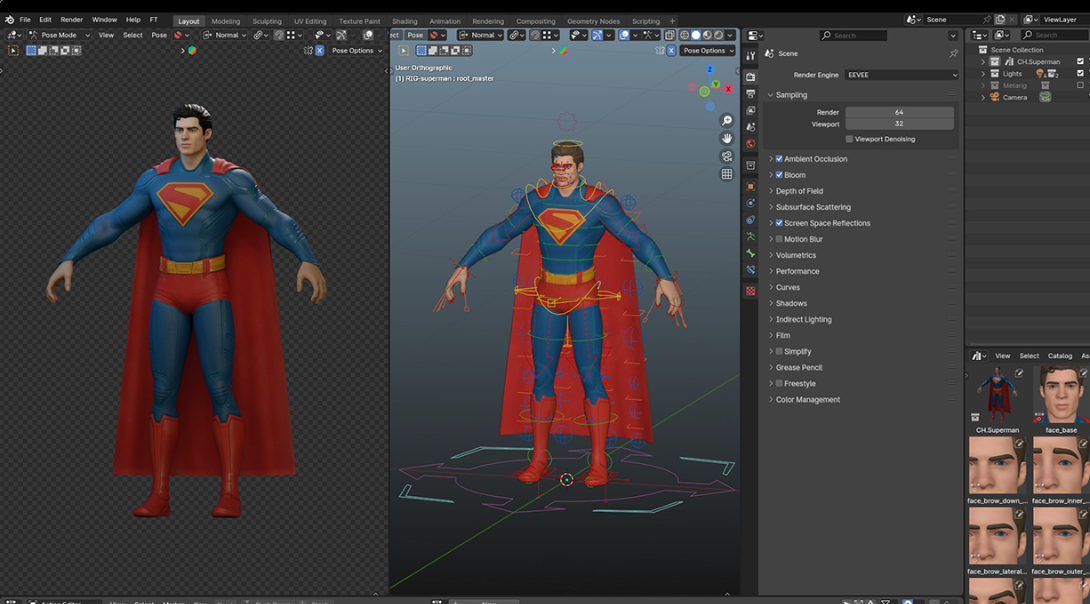Viewport: 1090px width, 604px height.
Task: Toggle the Metarig collection checkbox in outliner
Action: pyautogui.click(x=1080, y=85)
